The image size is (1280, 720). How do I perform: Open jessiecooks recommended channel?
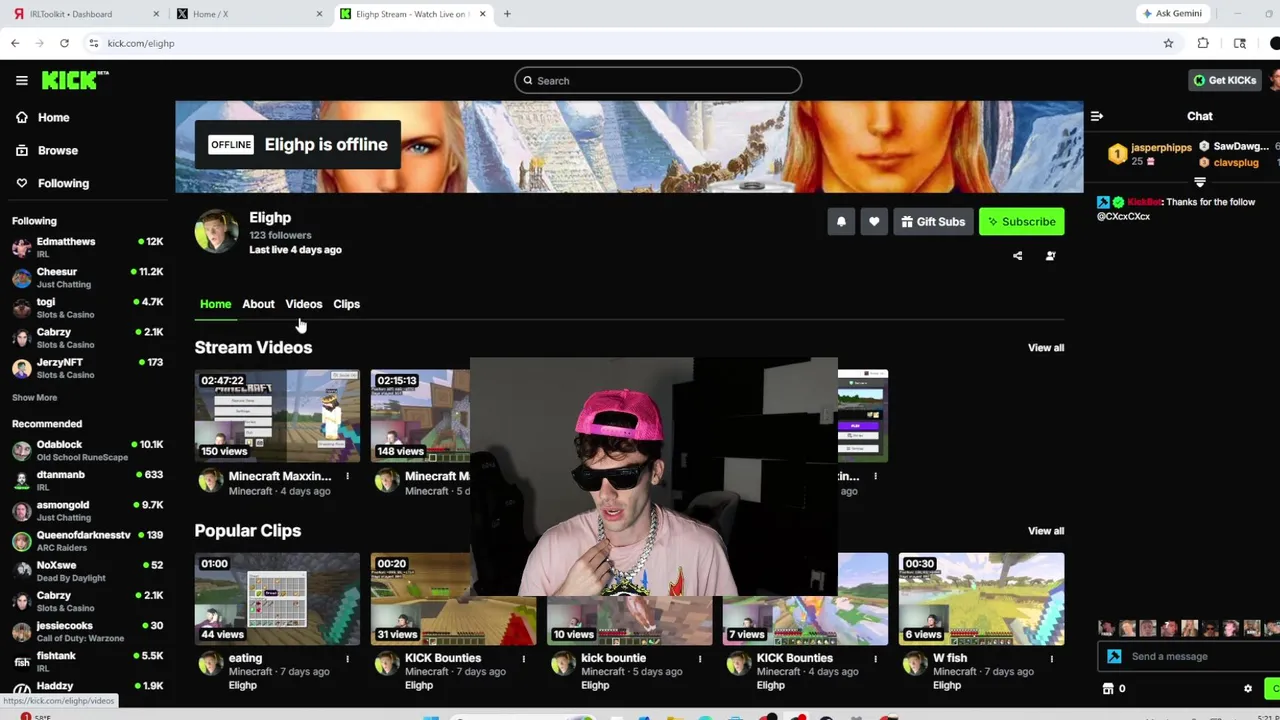[88, 632]
